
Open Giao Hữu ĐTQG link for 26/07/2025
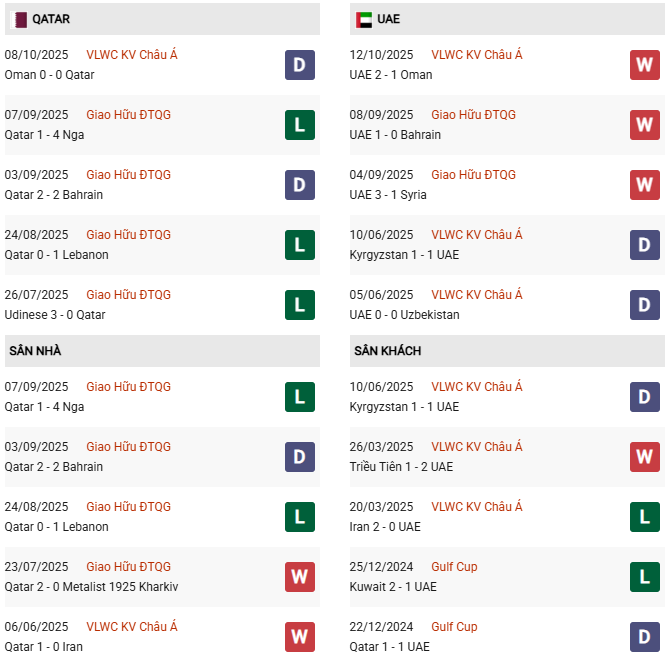click(x=128, y=295)
